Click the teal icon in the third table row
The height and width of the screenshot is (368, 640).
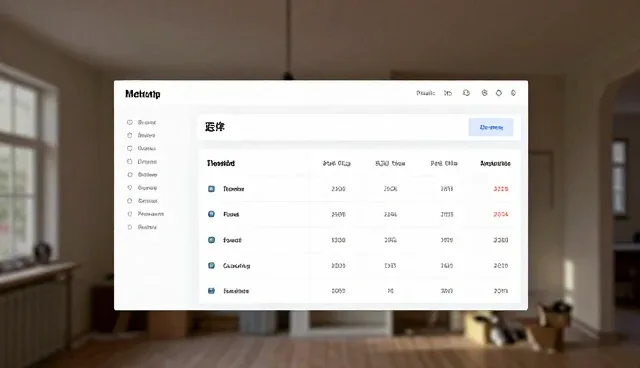(211, 240)
